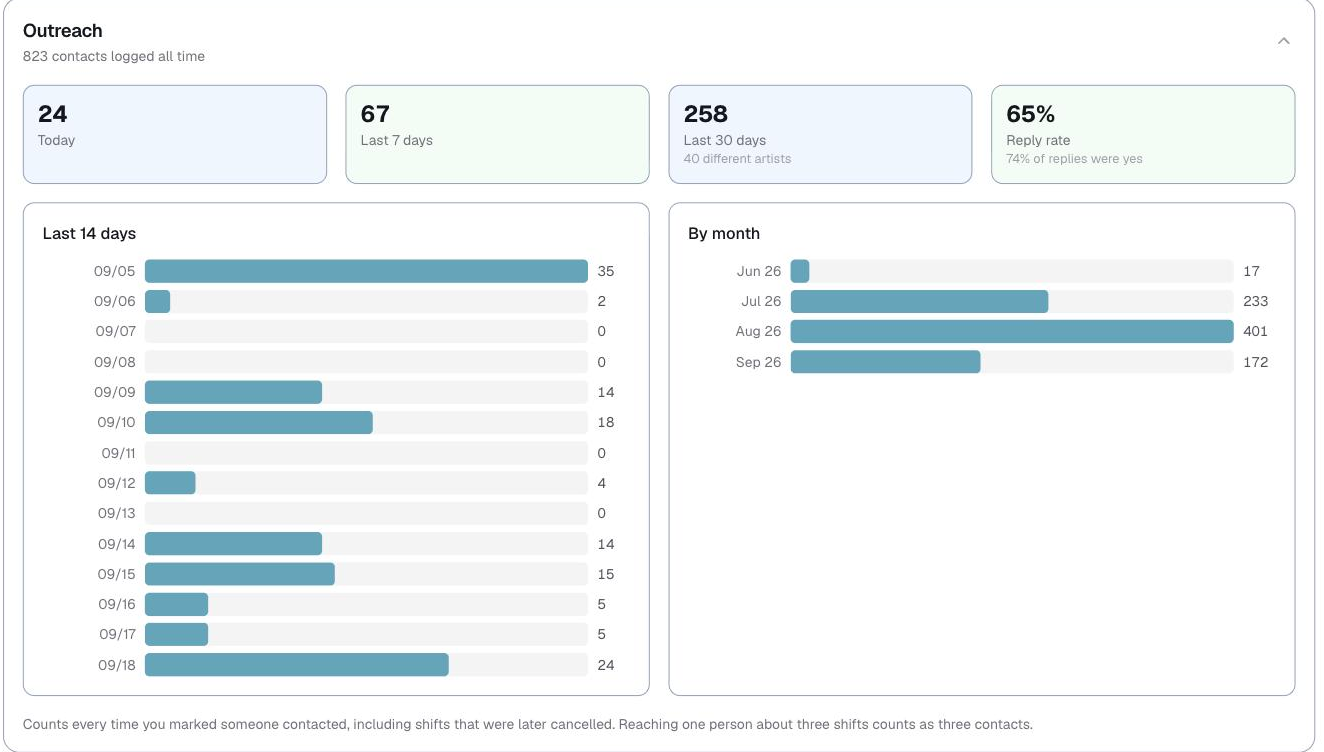The width and height of the screenshot is (1324, 752).
Task: Select the Aug 26 monthly bar
Action: [1012, 331]
